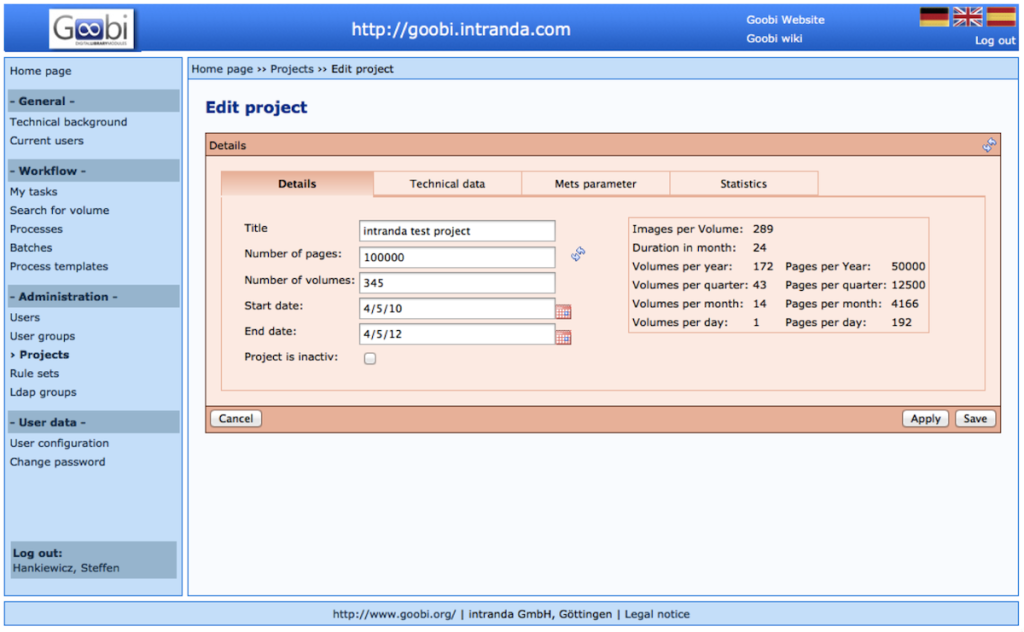Click Log out in the top header
This screenshot has width=1024, height=632.
[995, 40]
